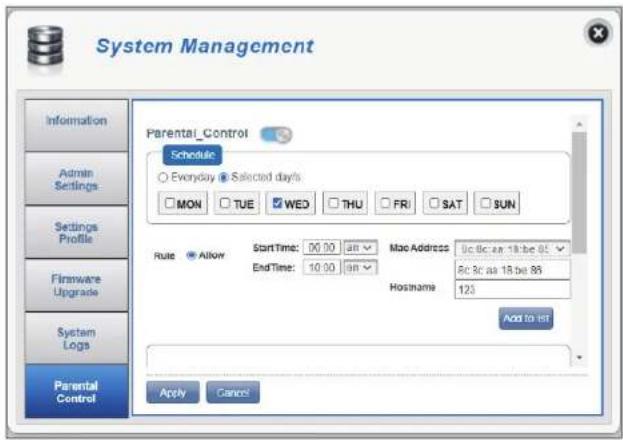
Task: Check the FRI checkbox
Action: click(x=385, y=203)
